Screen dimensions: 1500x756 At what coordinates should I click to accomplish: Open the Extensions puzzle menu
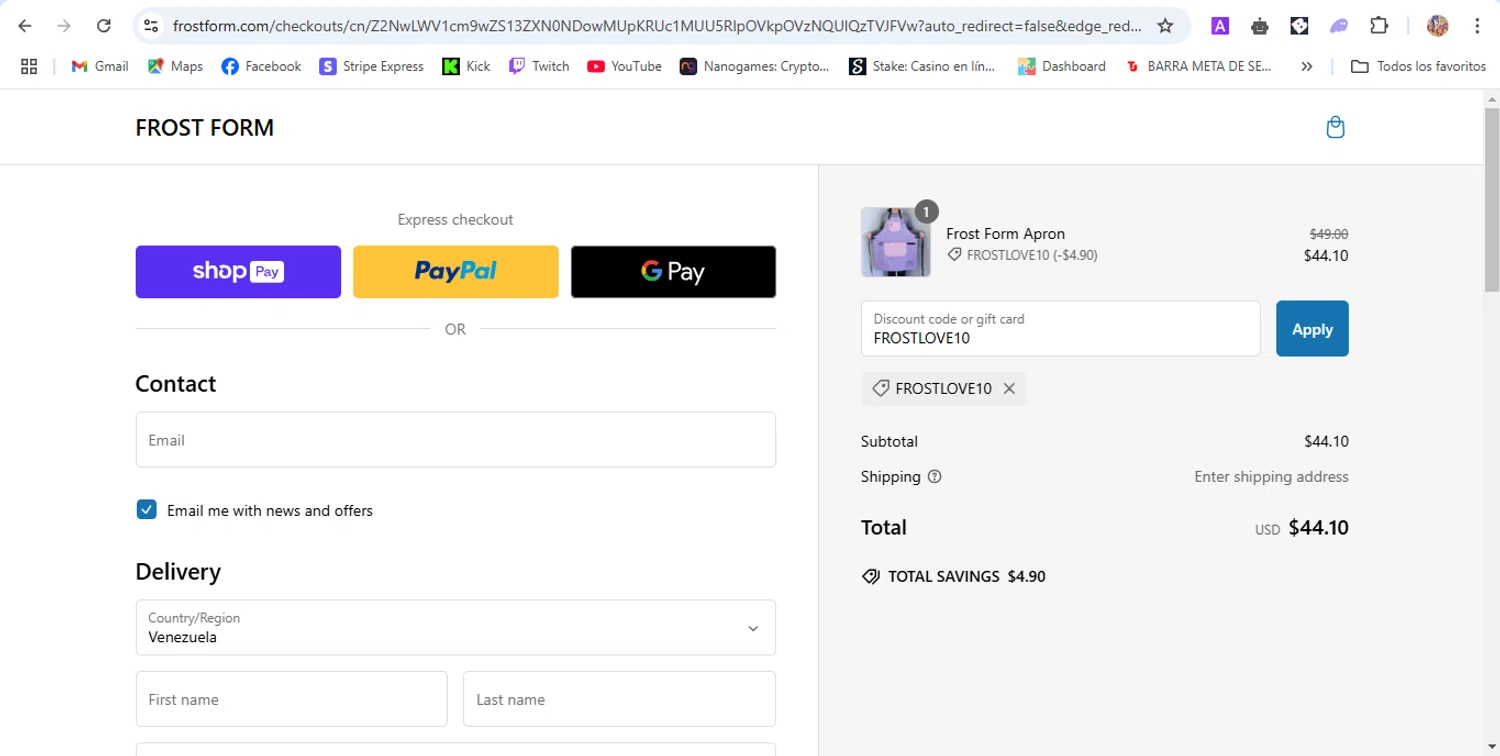click(1379, 26)
